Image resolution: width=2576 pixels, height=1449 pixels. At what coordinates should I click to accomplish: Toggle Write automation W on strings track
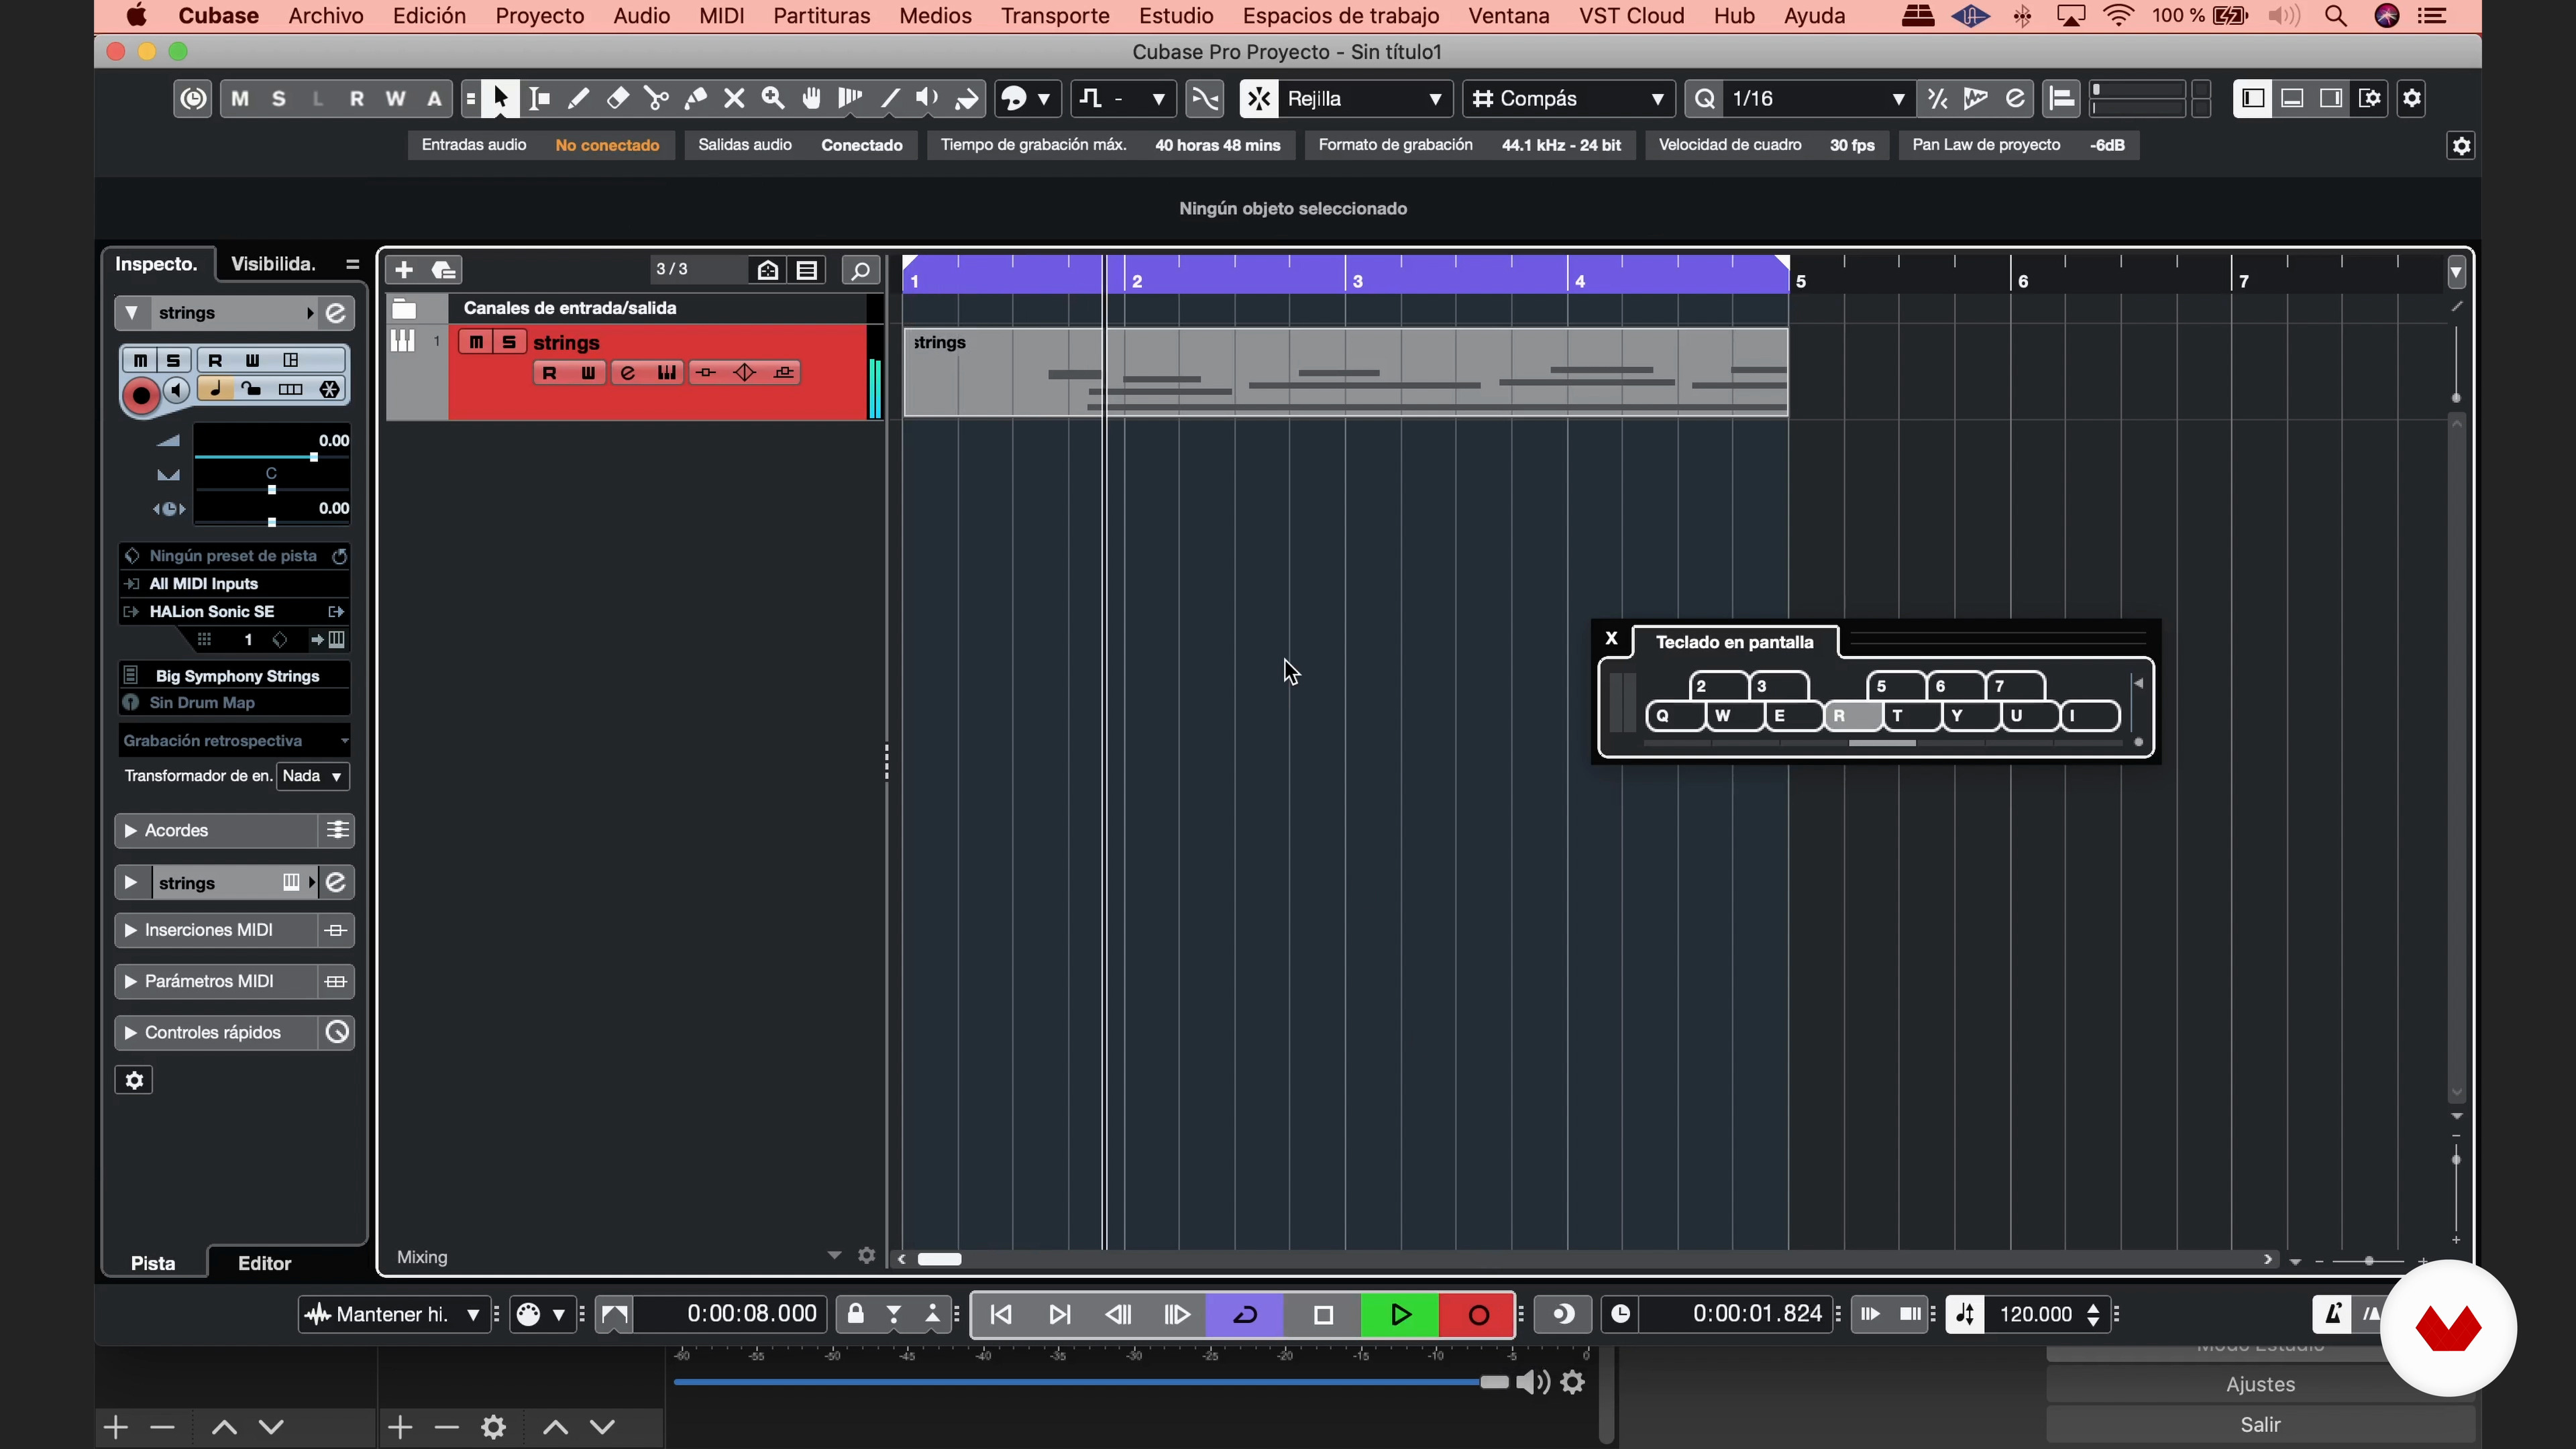(x=588, y=373)
